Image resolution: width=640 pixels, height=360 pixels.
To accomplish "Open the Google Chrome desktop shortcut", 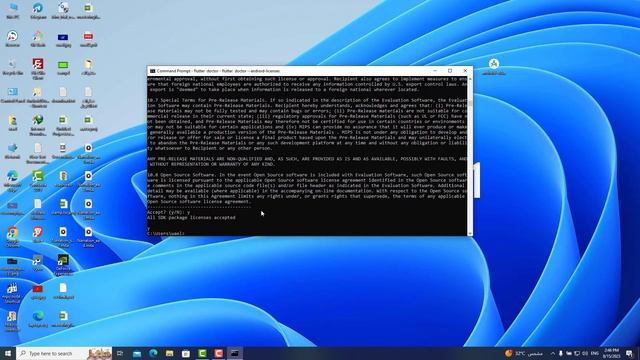I will (13, 236).
